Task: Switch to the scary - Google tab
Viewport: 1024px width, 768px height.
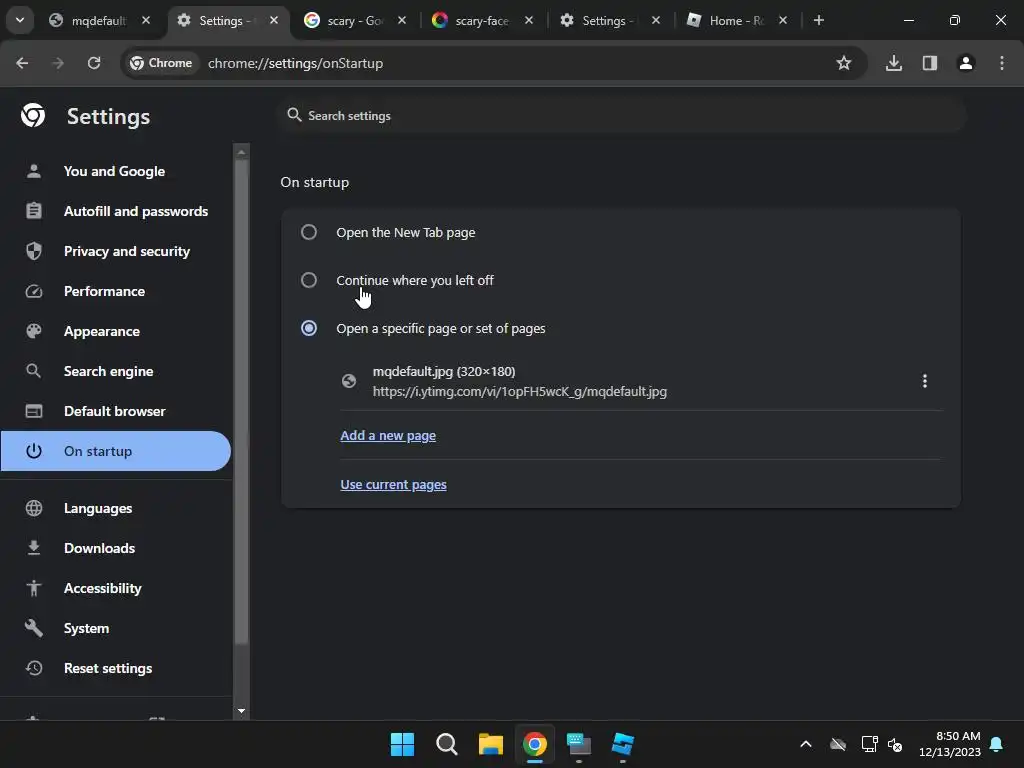Action: click(x=355, y=20)
